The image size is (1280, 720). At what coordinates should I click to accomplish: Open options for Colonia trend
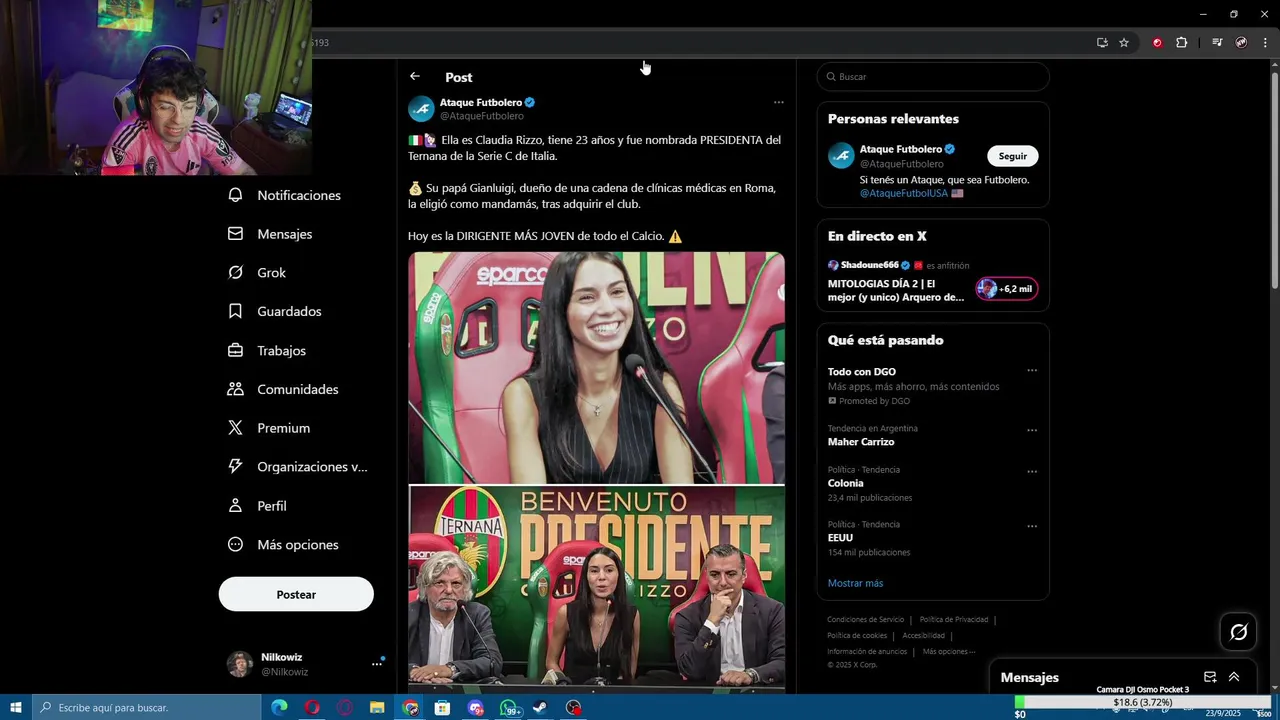1032,472
